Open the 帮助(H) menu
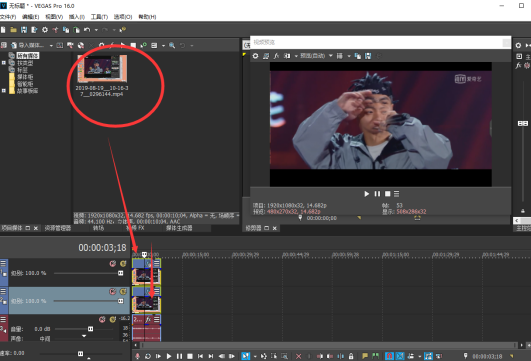The image size is (531, 361). (147, 17)
